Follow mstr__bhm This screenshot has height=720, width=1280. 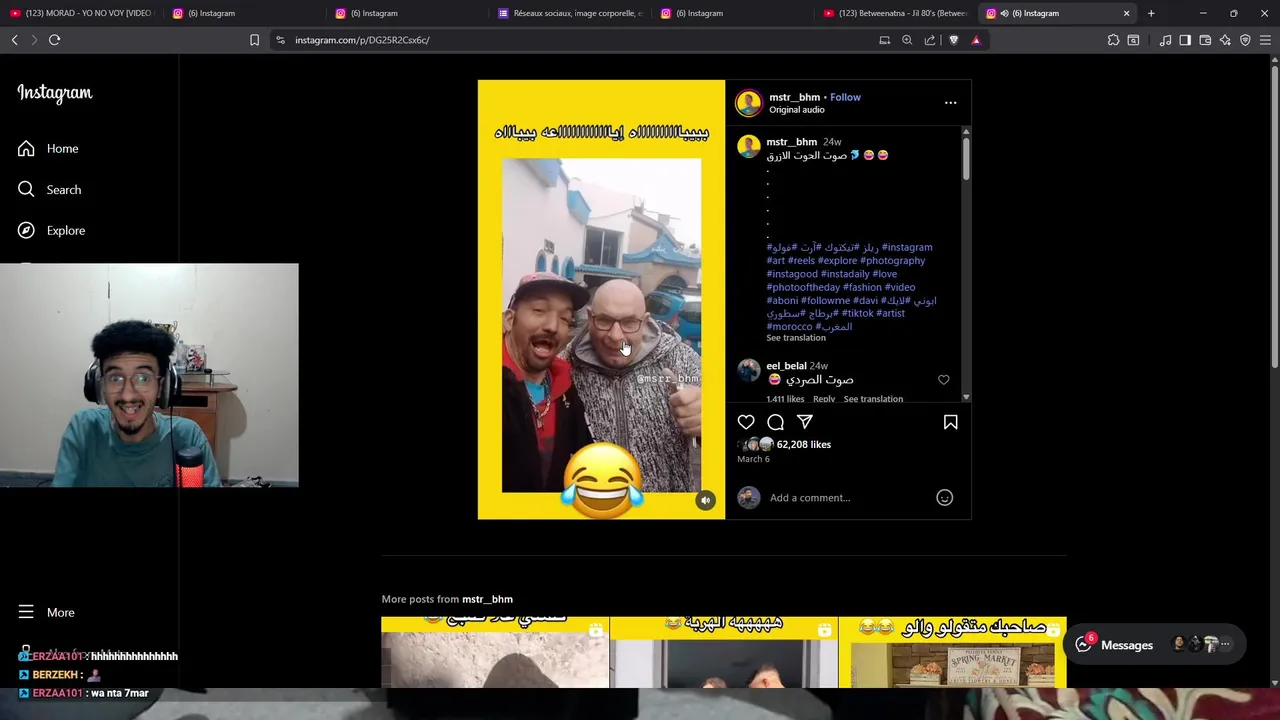[x=845, y=97]
